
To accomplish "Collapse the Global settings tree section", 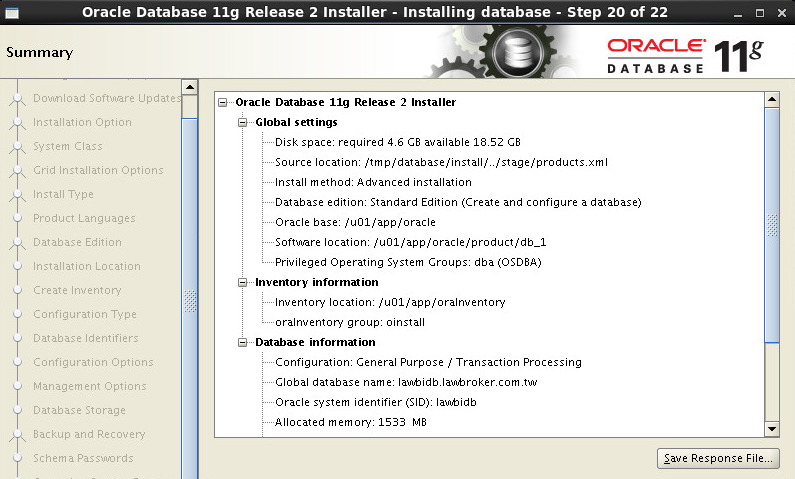I will 242,123.
